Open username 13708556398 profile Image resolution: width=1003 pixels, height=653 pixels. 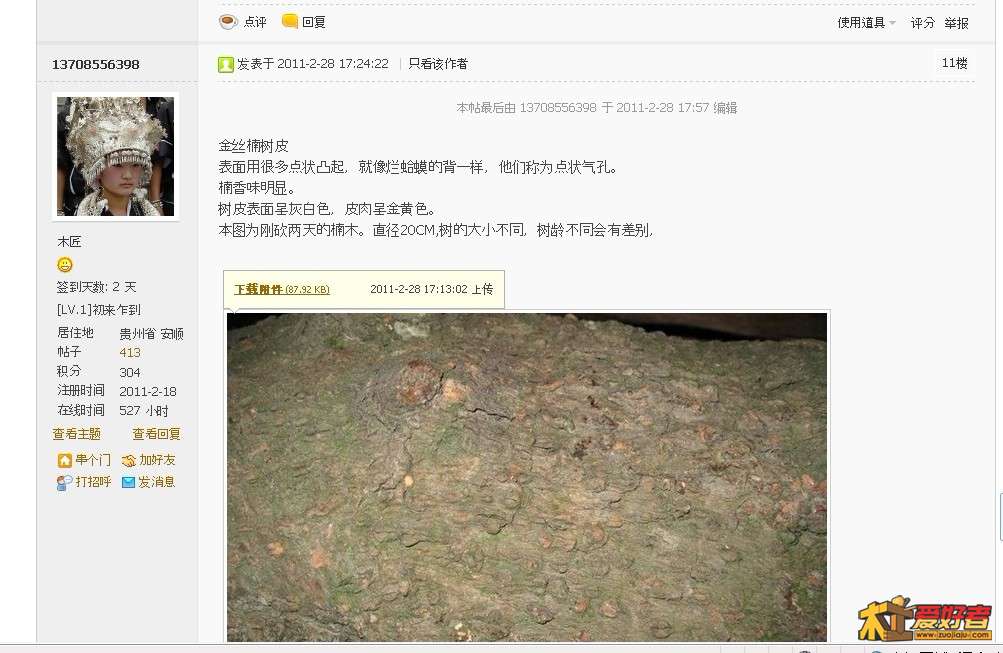coord(95,65)
